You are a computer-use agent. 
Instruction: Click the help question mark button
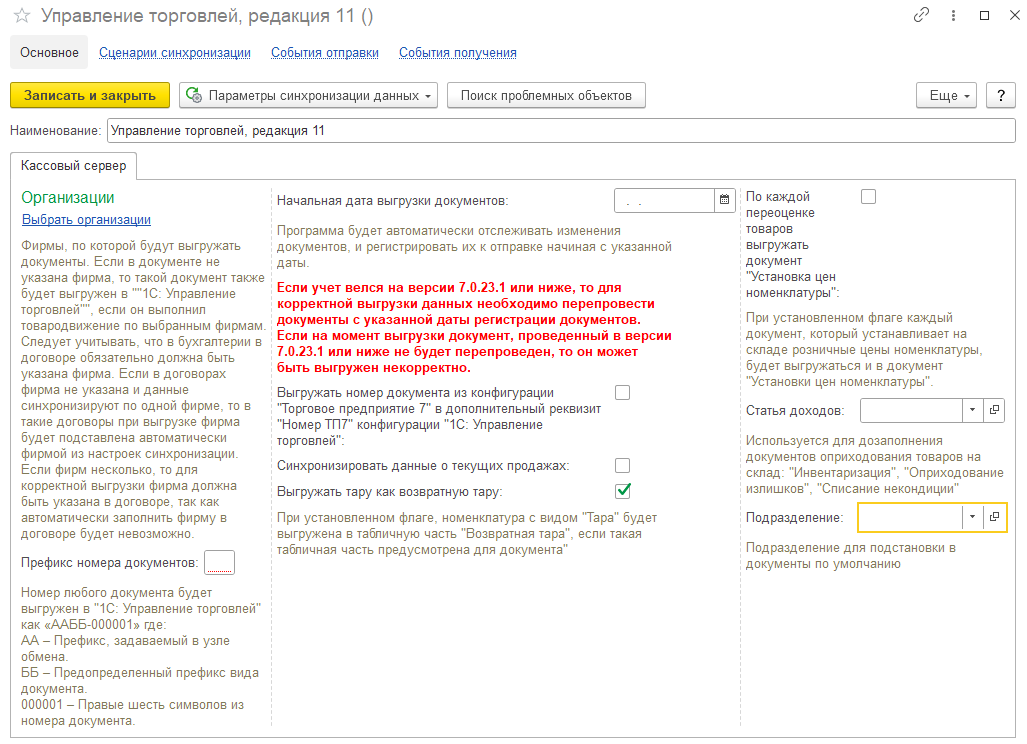coord(1001,95)
